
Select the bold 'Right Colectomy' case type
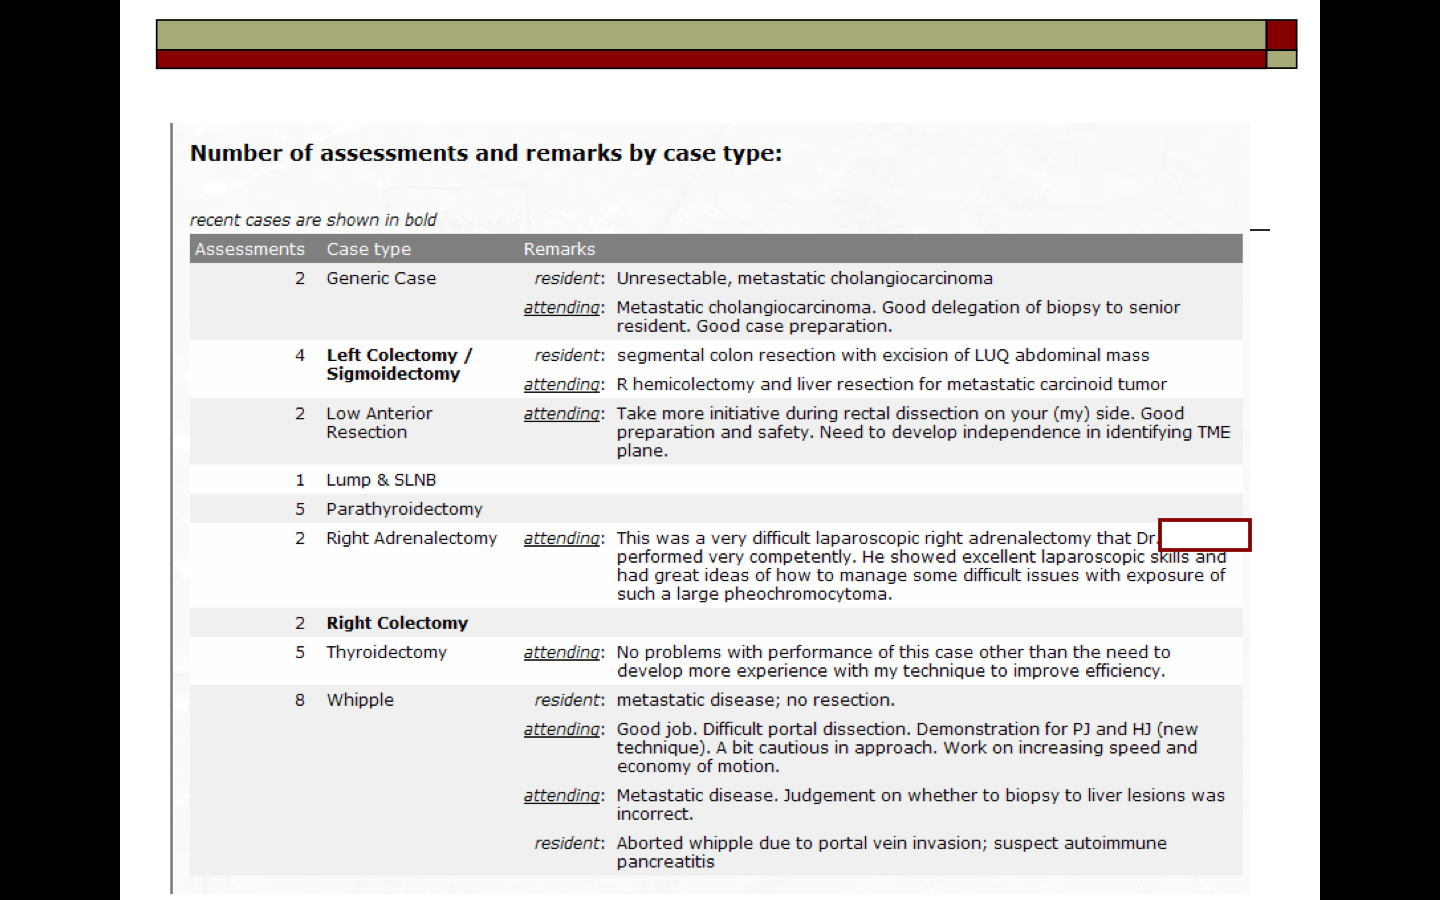pyautogui.click(x=397, y=623)
